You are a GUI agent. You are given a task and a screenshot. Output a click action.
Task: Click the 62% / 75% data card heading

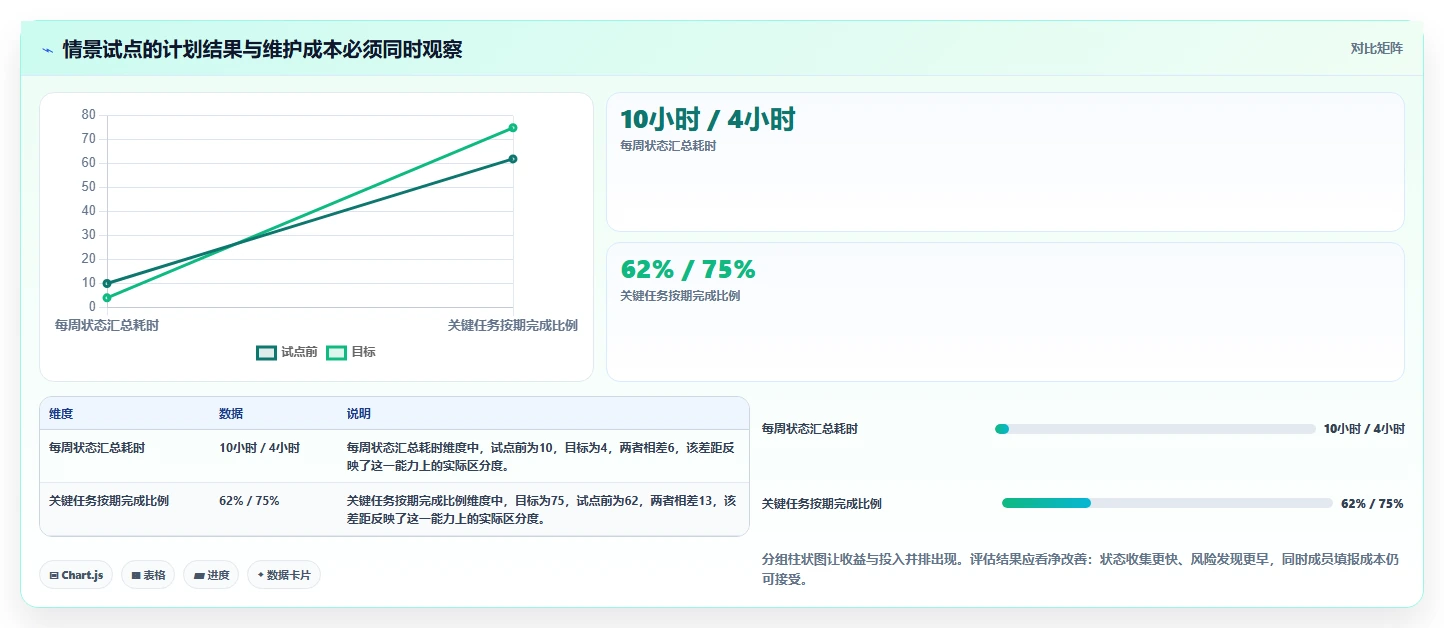[688, 270]
